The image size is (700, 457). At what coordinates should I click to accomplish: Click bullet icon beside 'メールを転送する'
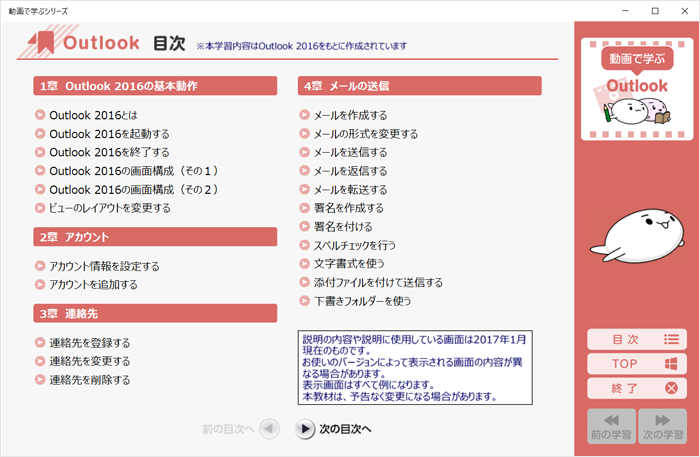pos(304,189)
